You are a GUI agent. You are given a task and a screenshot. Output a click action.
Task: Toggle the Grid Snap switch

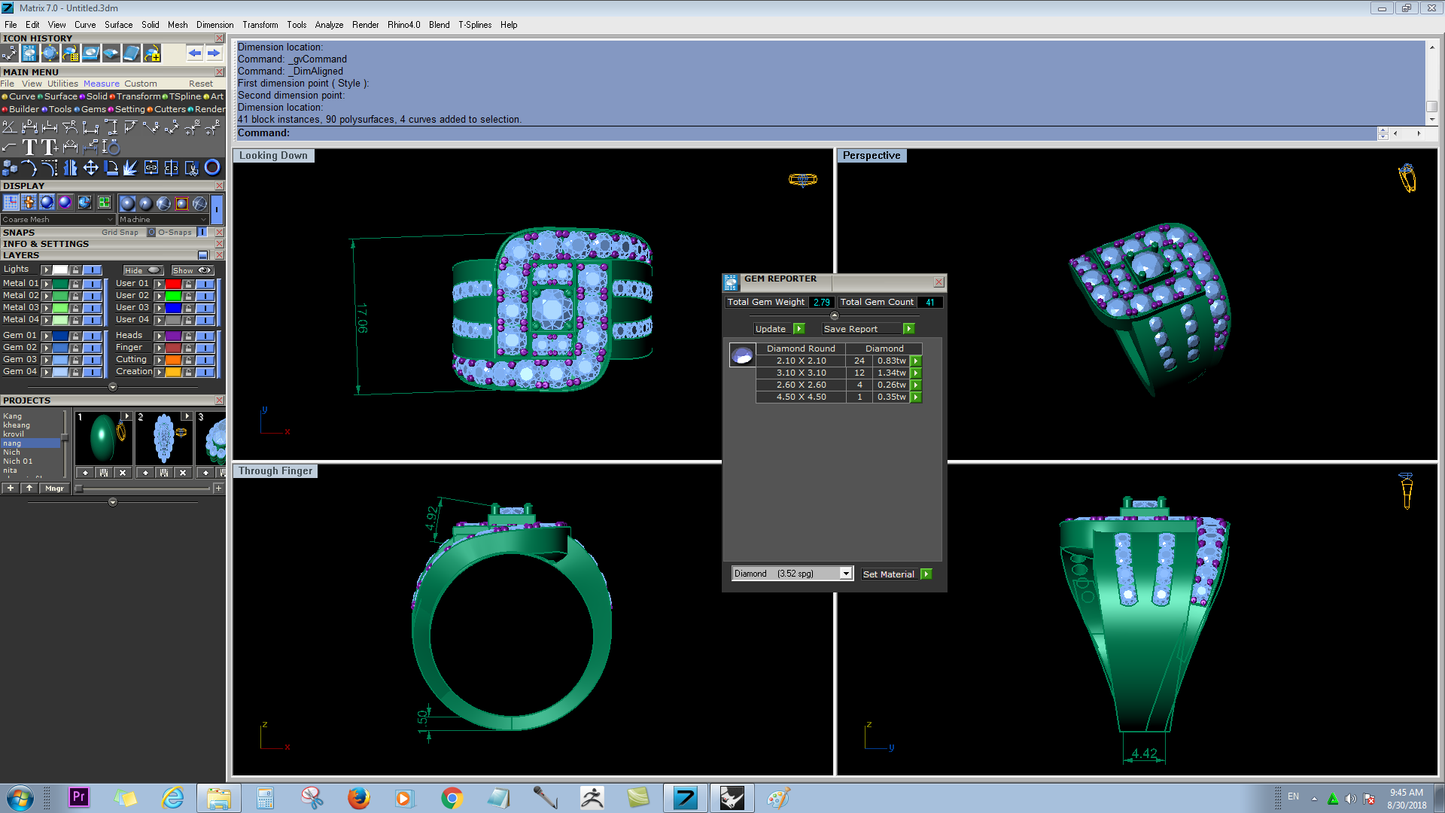click(x=151, y=232)
